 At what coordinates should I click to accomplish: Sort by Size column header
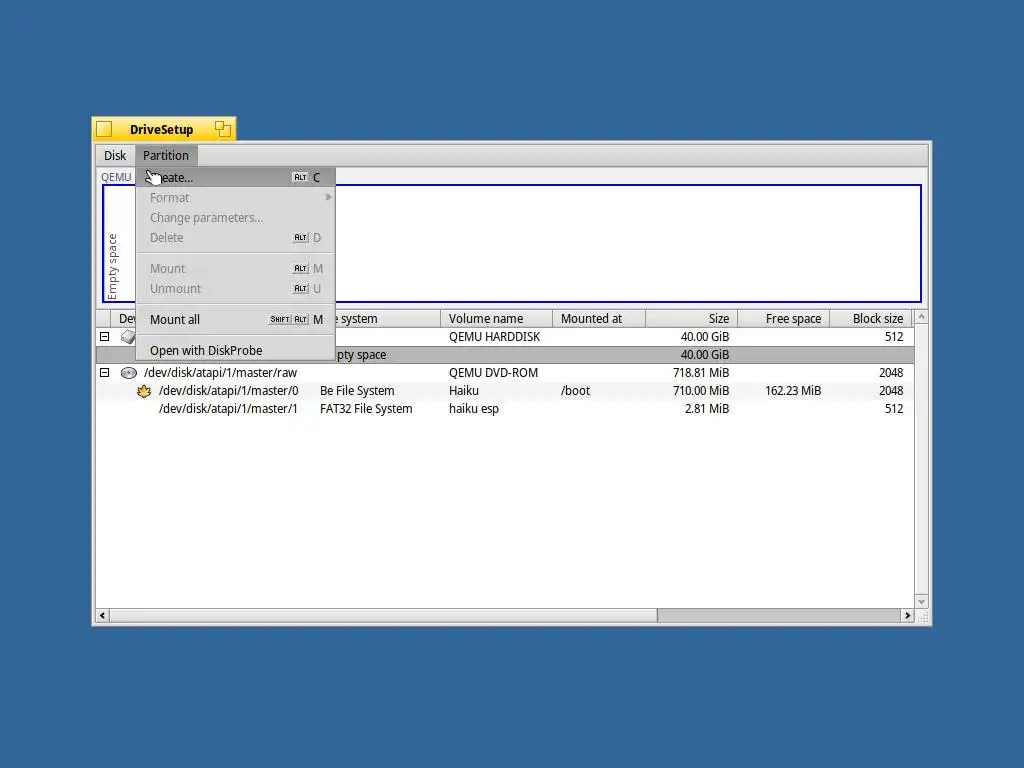(x=692, y=319)
